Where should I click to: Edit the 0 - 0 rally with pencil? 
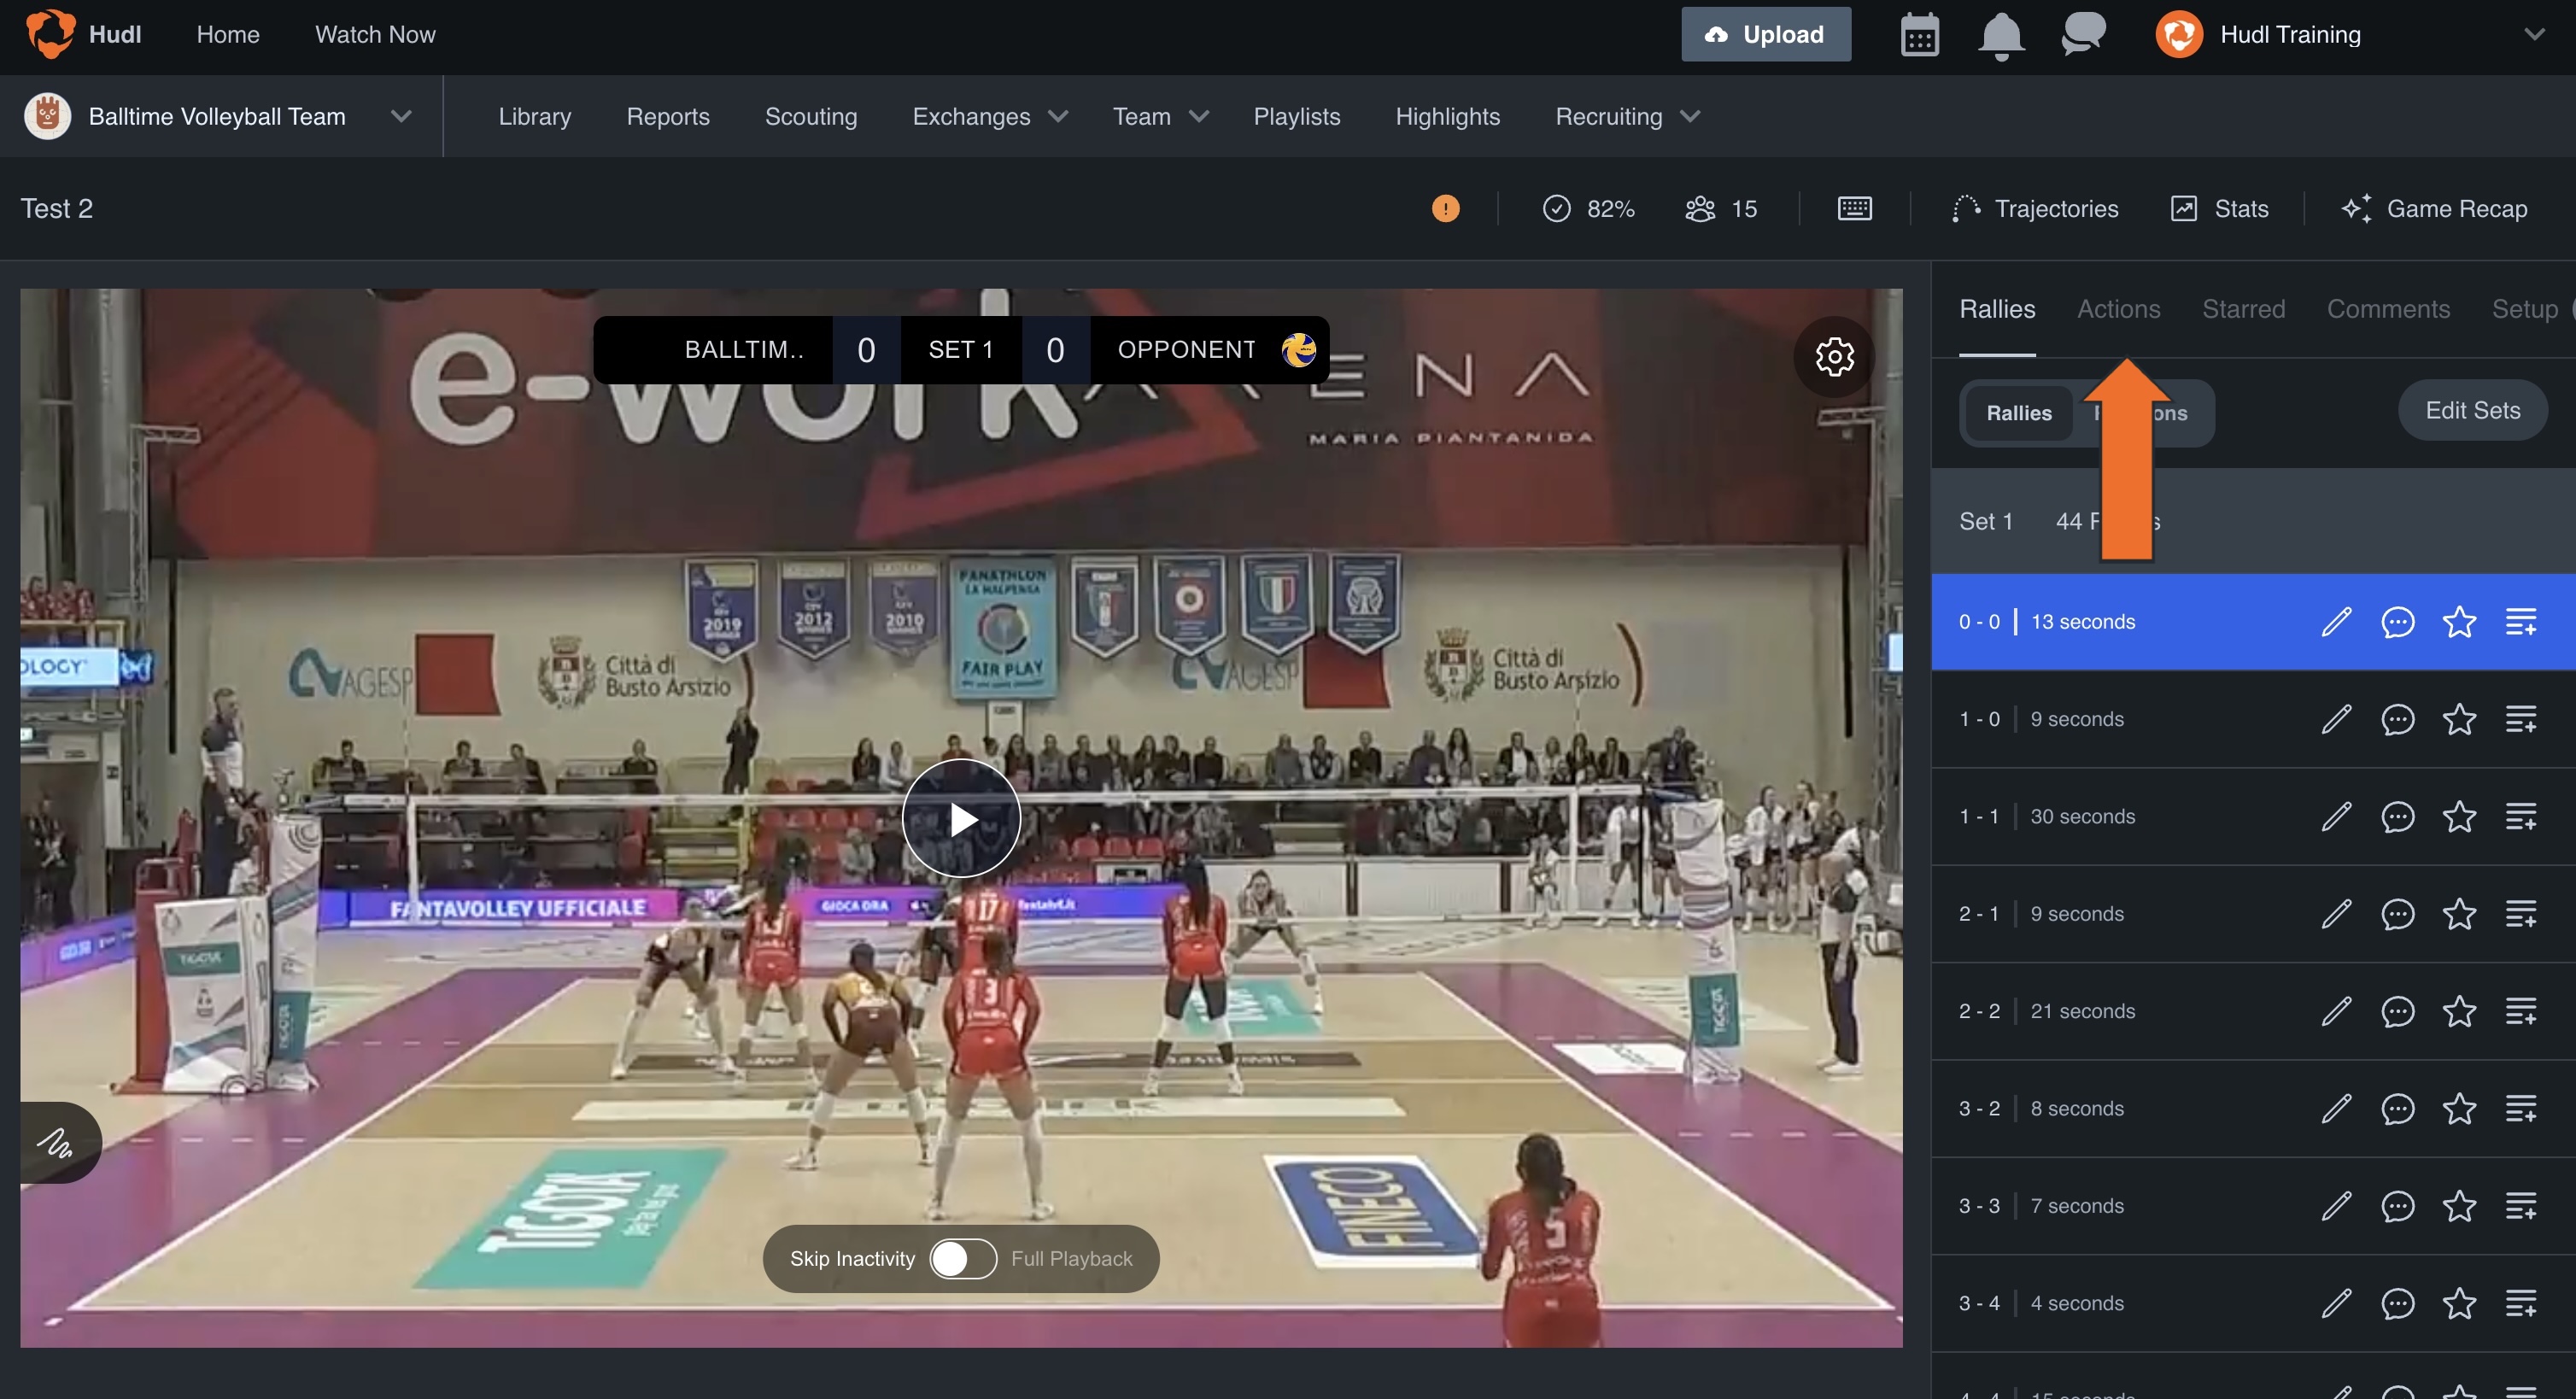pos(2336,622)
